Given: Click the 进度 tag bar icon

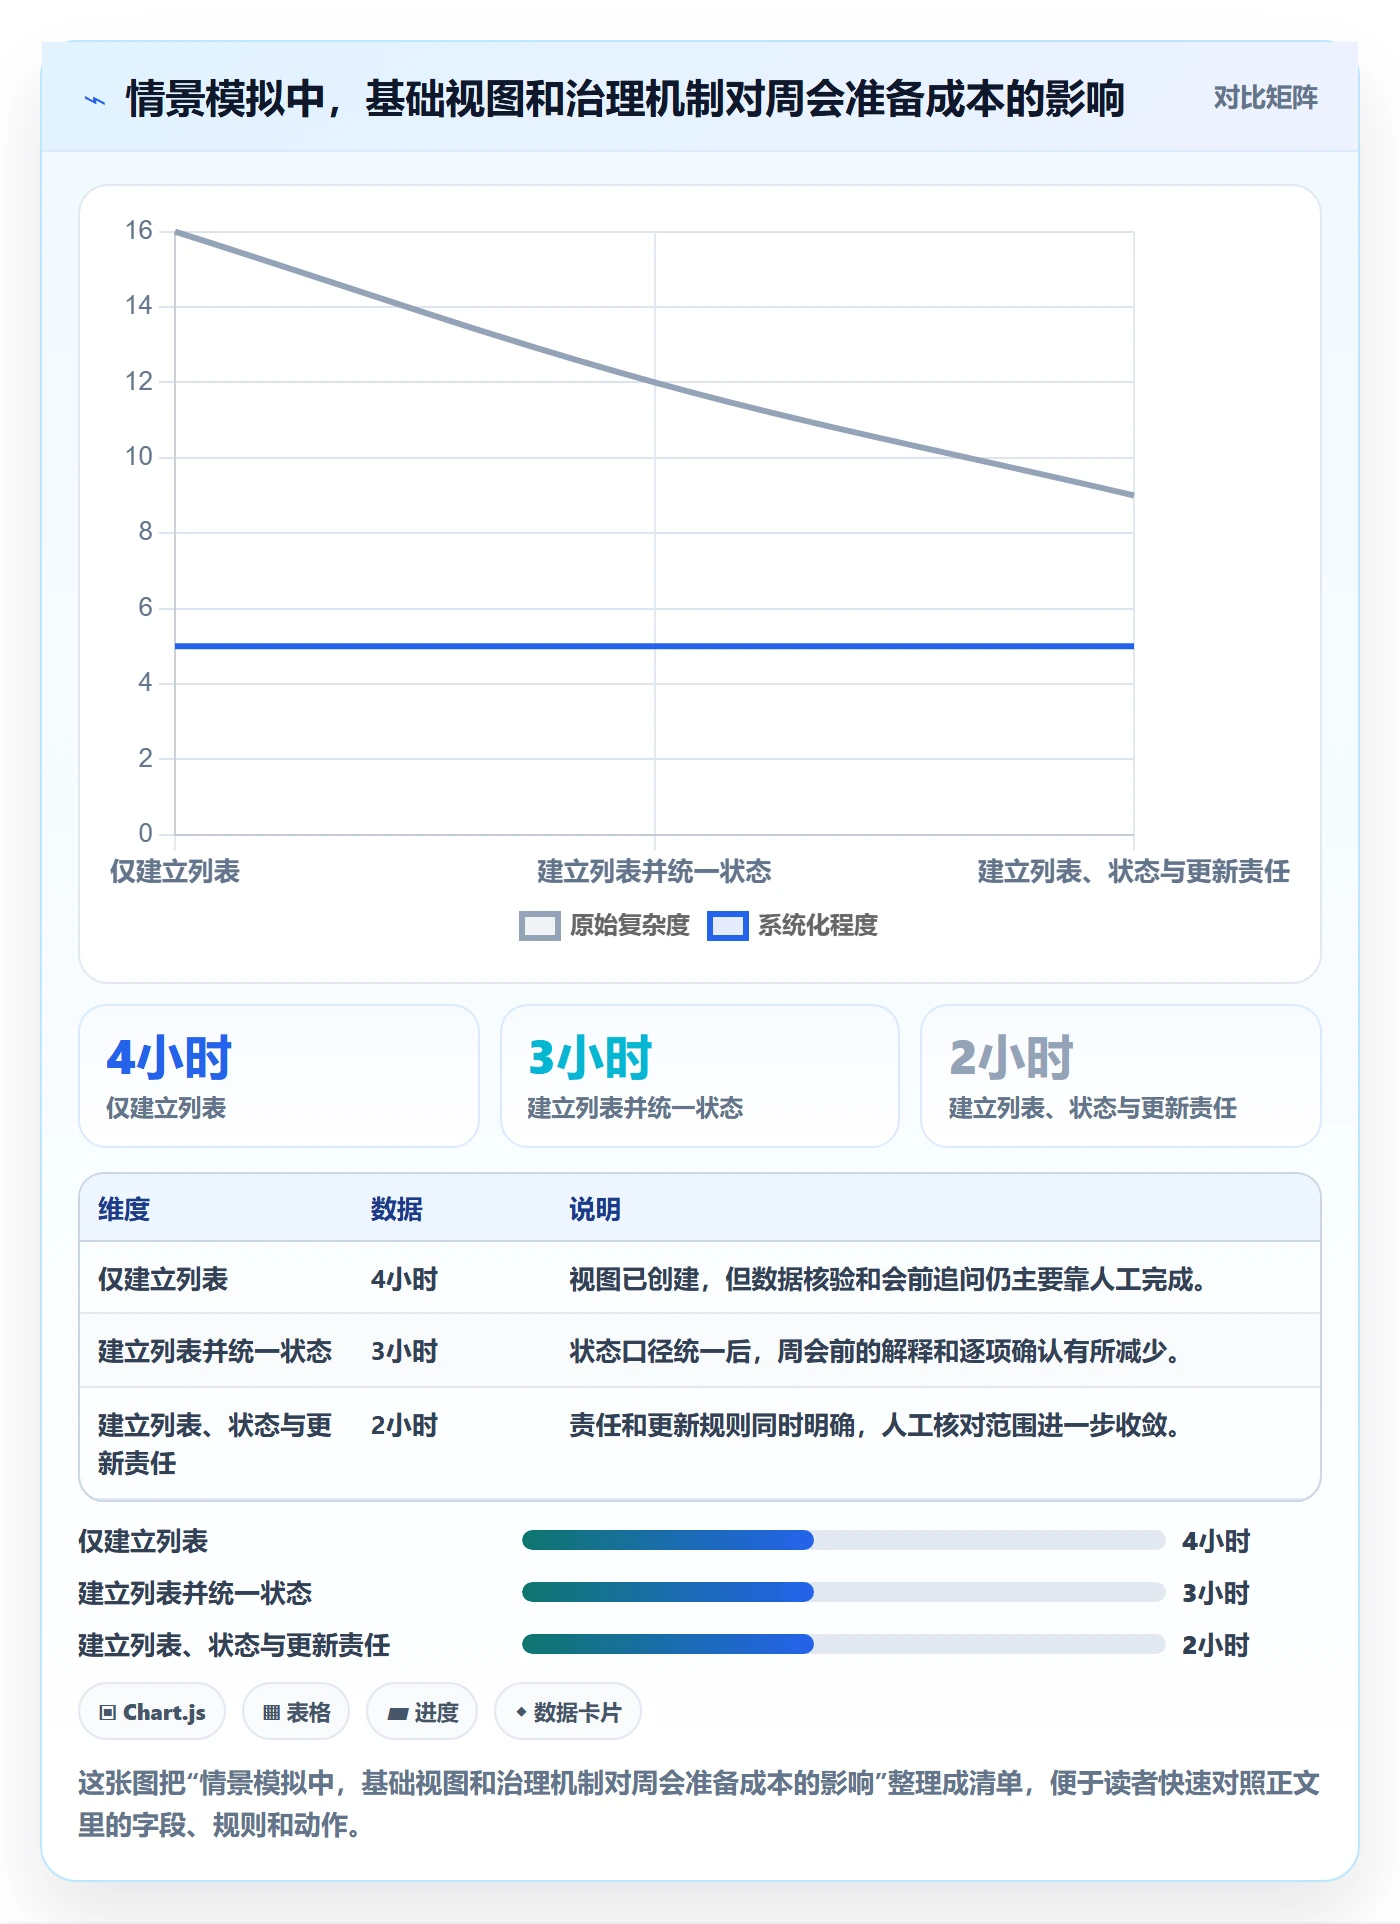Looking at the screenshot, I should pyautogui.click(x=397, y=1713).
